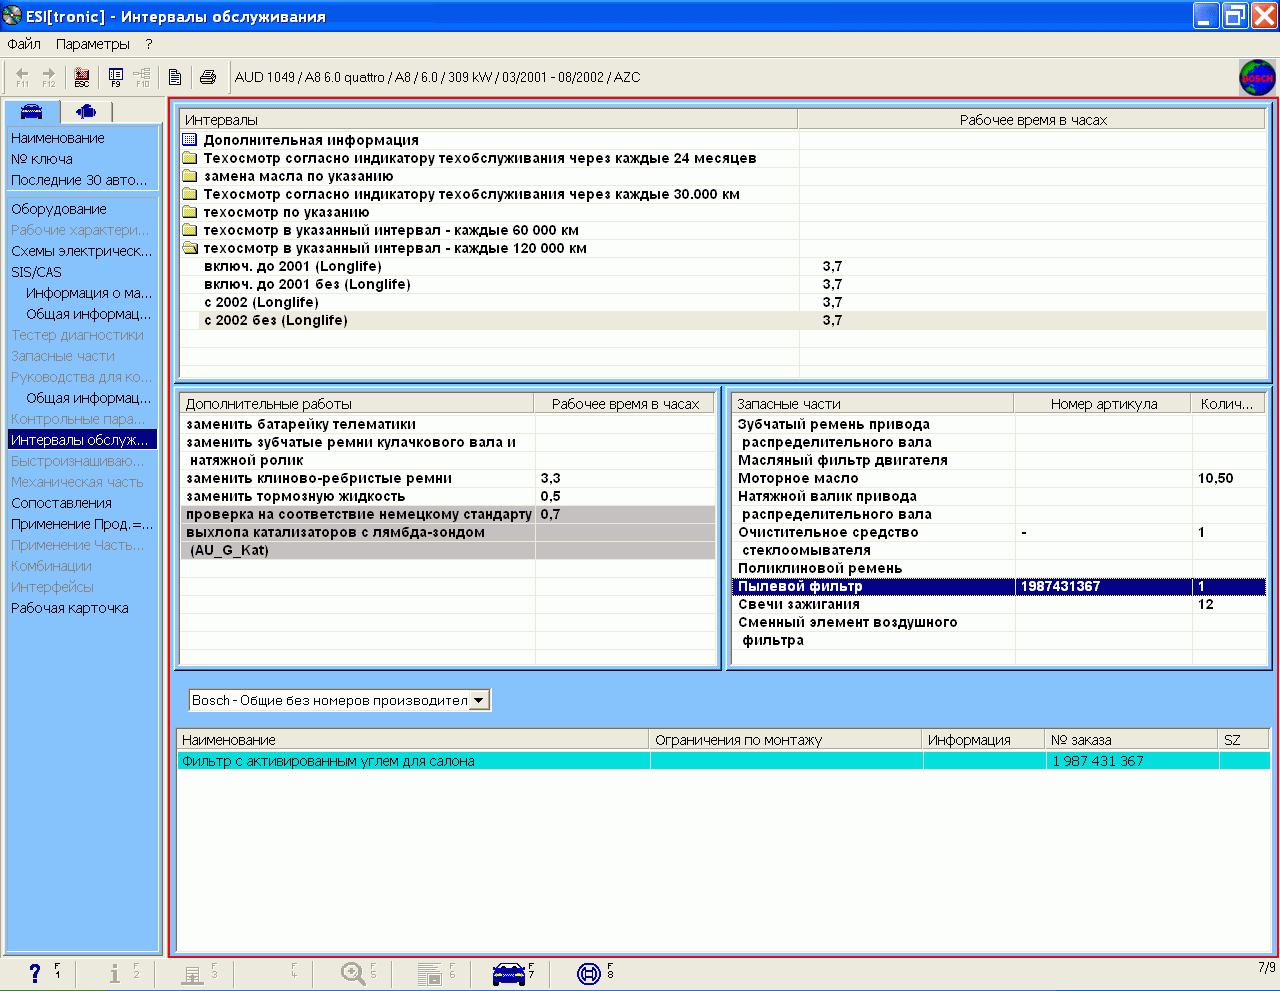Open Сопоставления in the sidebar
The height and width of the screenshot is (991, 1280).
pyautogui.click(x=61, y=503)
